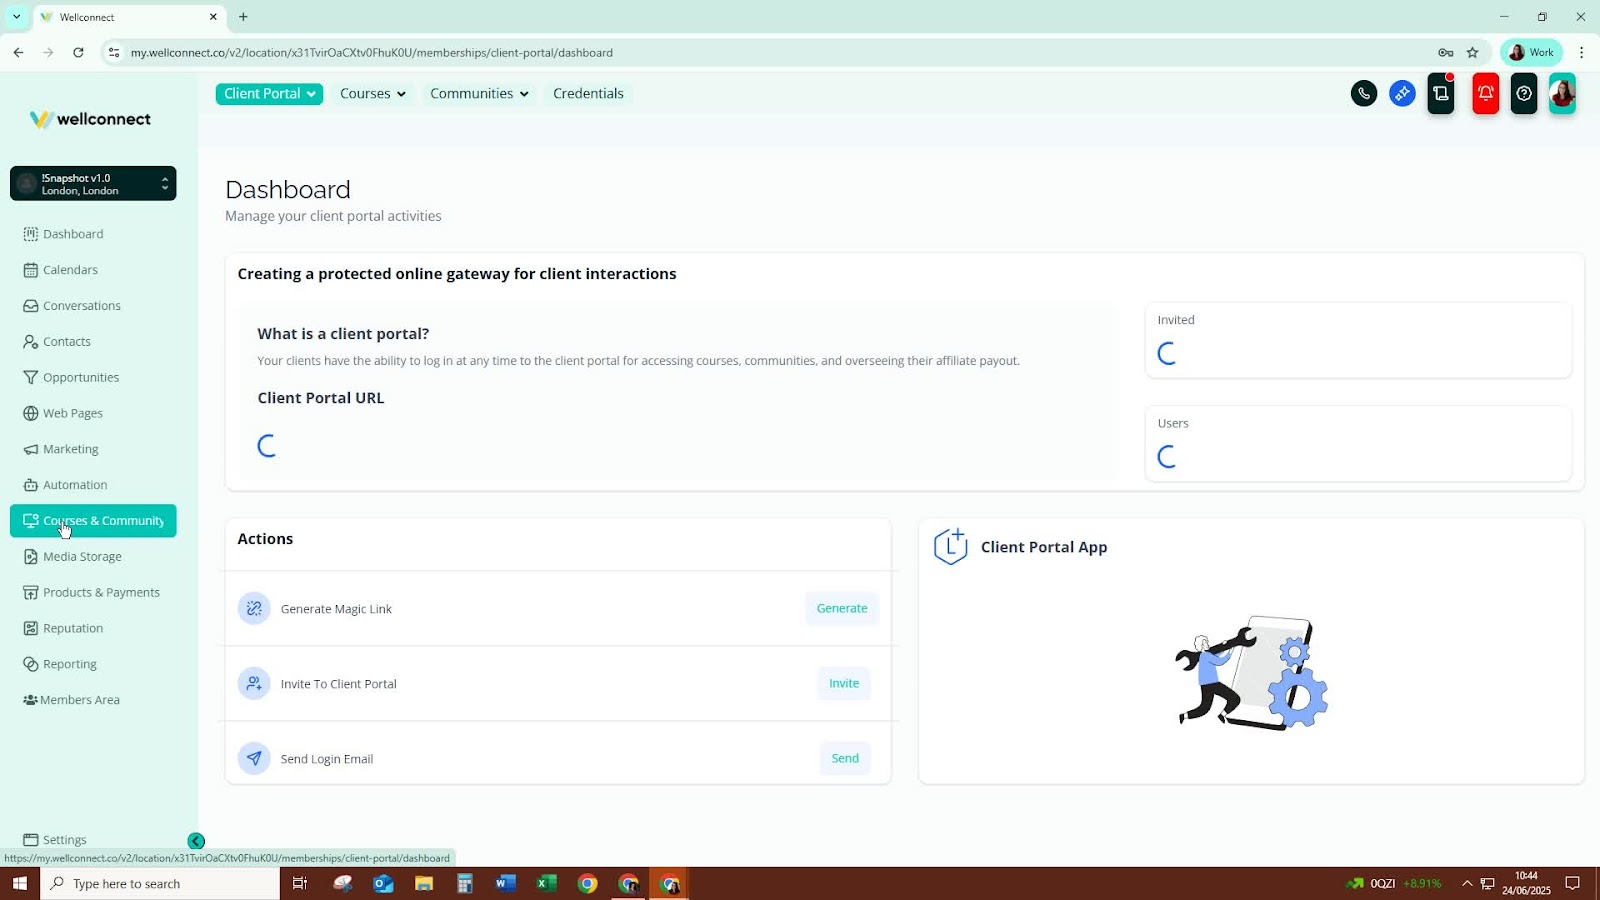View site information icon in address bar
This screenshot has width=1600, height=900.
[x=114, y=53]
